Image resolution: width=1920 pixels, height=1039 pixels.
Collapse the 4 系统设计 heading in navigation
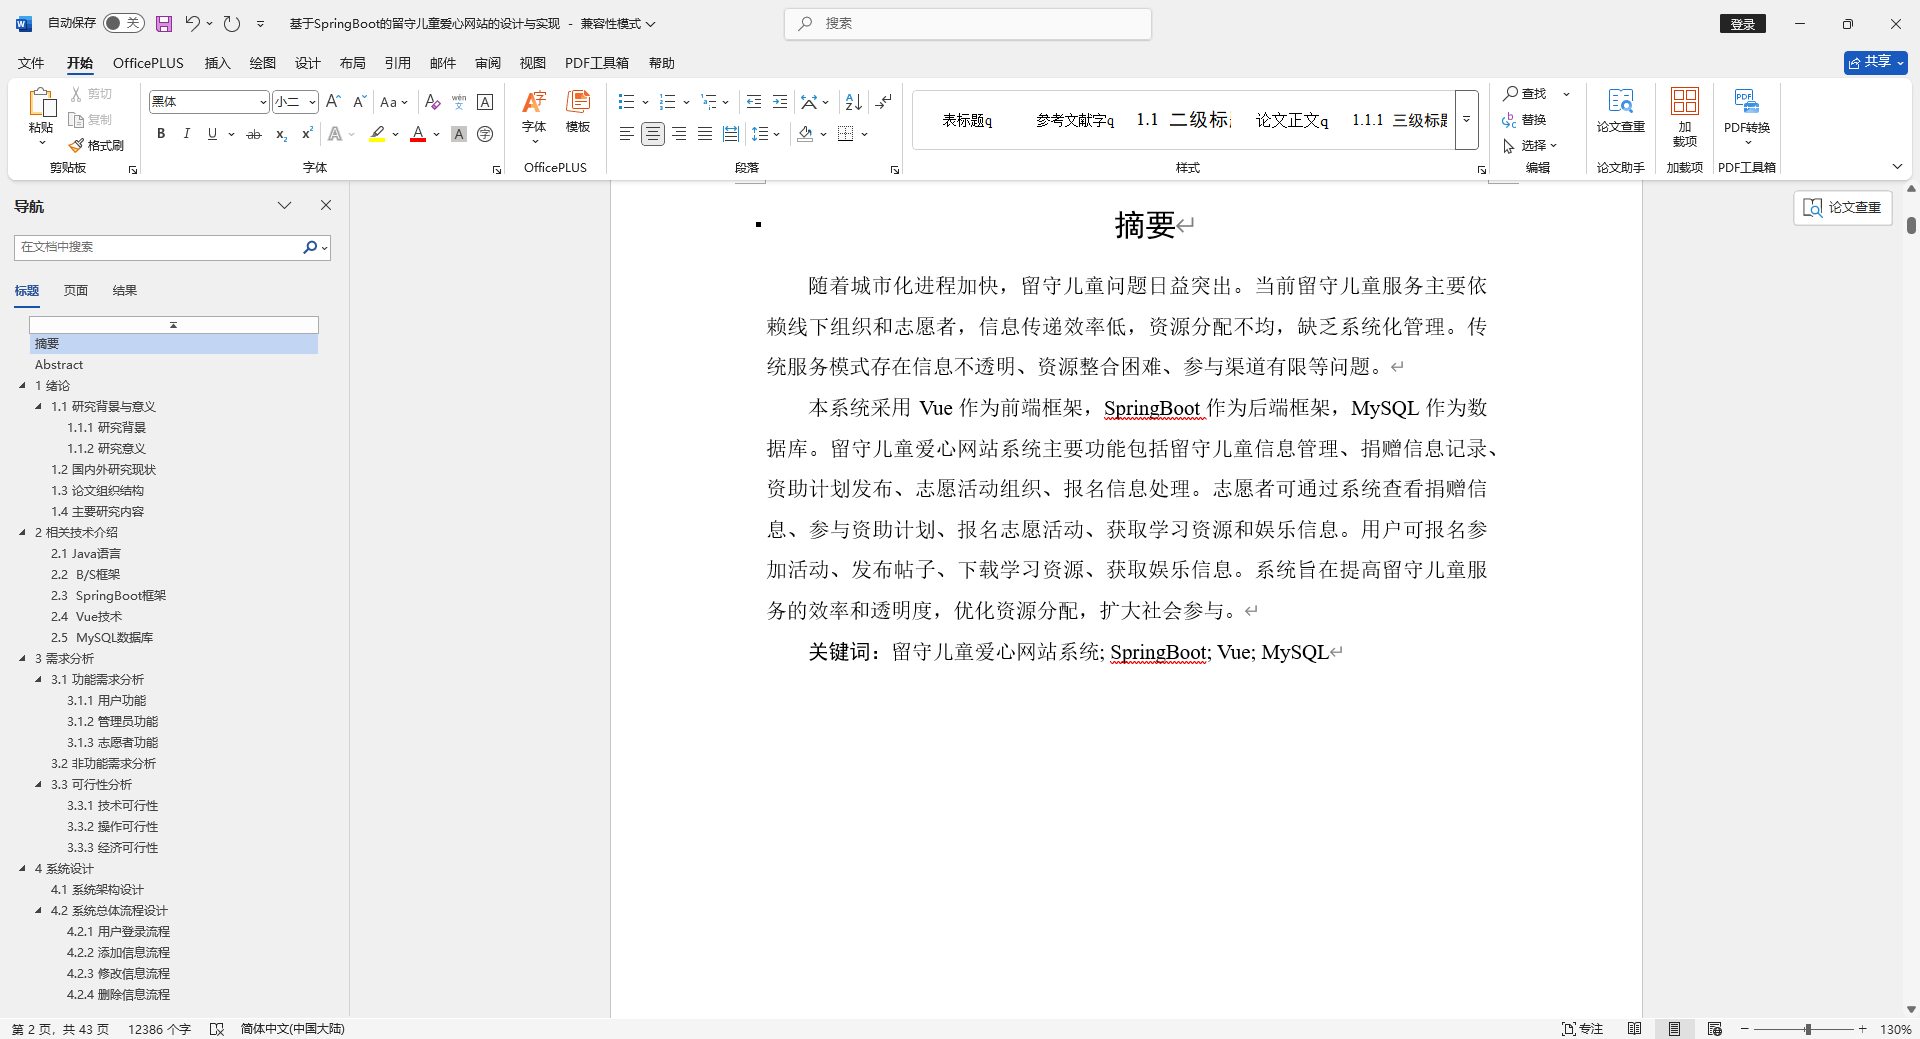pyautogui.click(x=24, y=869)
